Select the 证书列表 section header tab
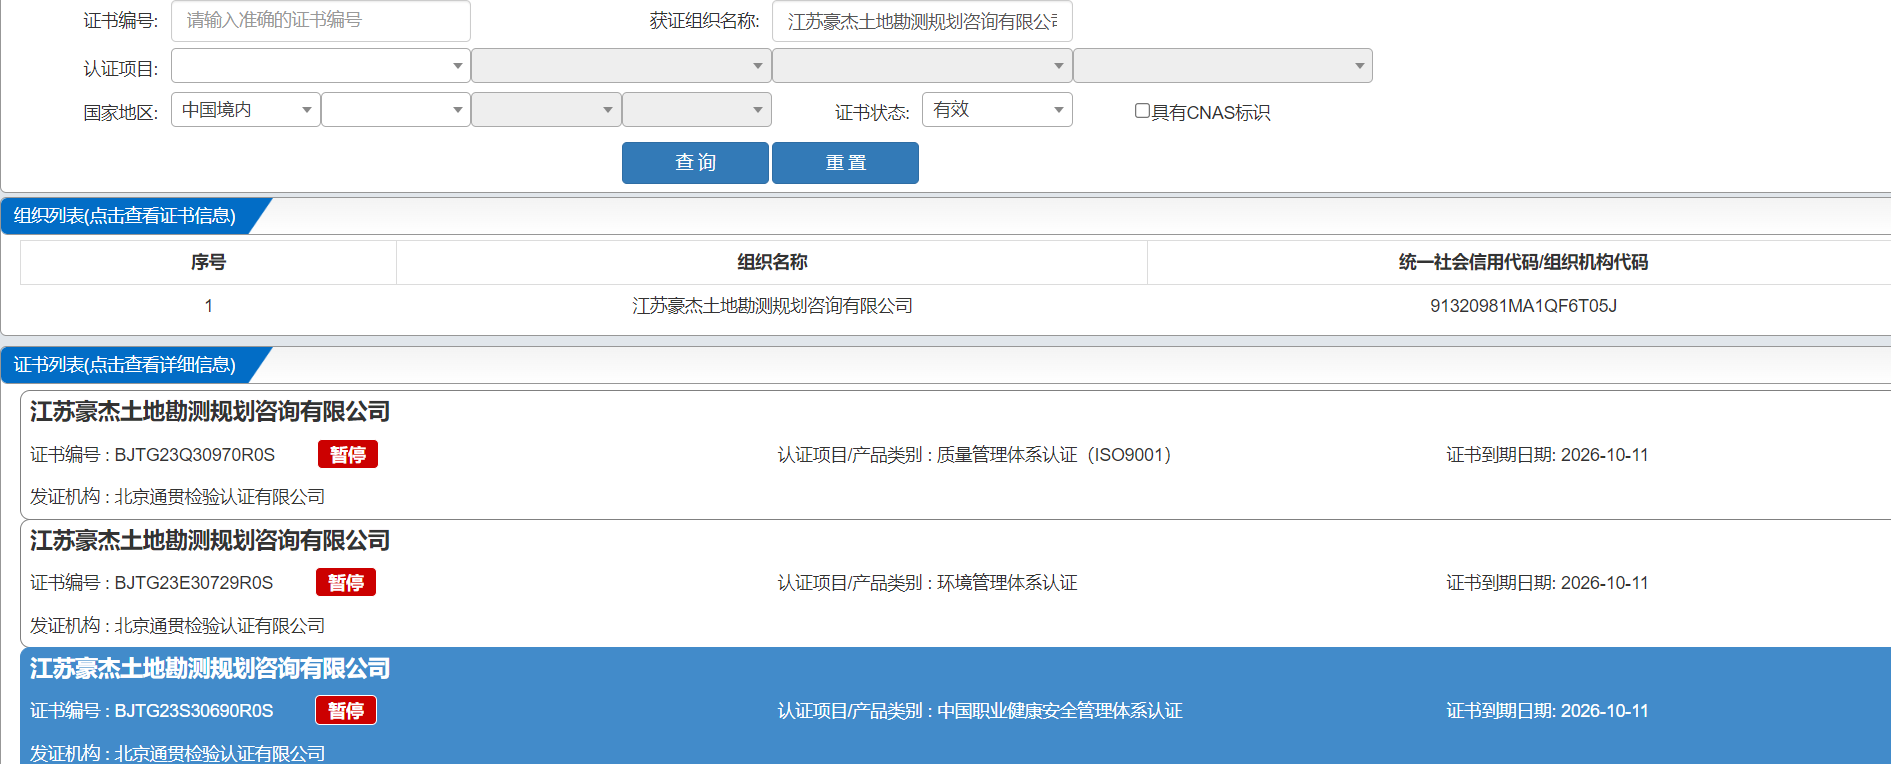1891x764 pixels. coord(126,365)
